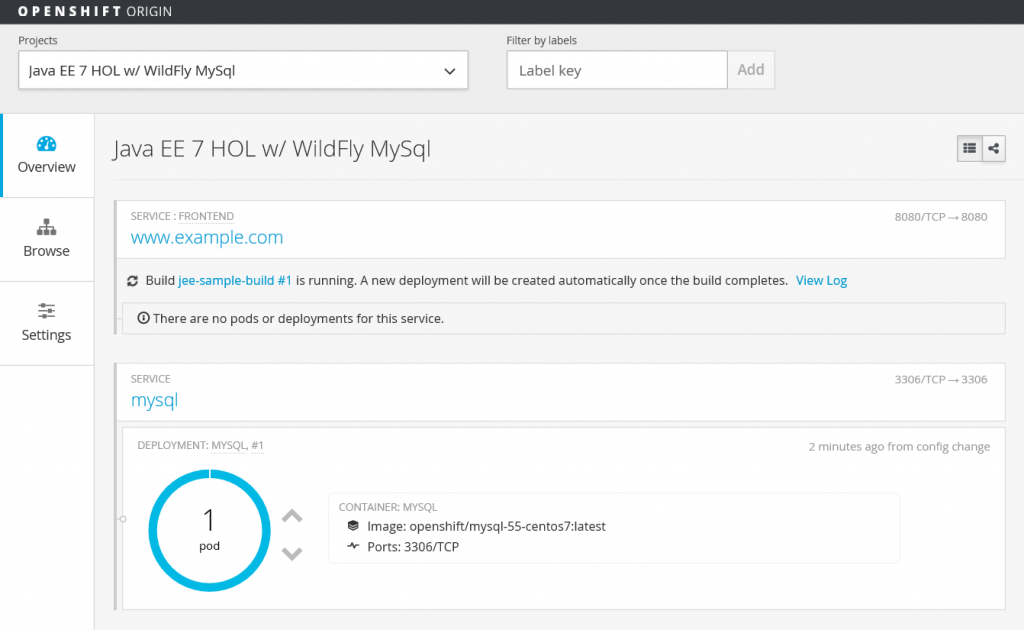Click the CONTAINER: MYSQL heading
Image resolution: width=1024 pixels, height=630 pixels.
[x=388, y=507]
